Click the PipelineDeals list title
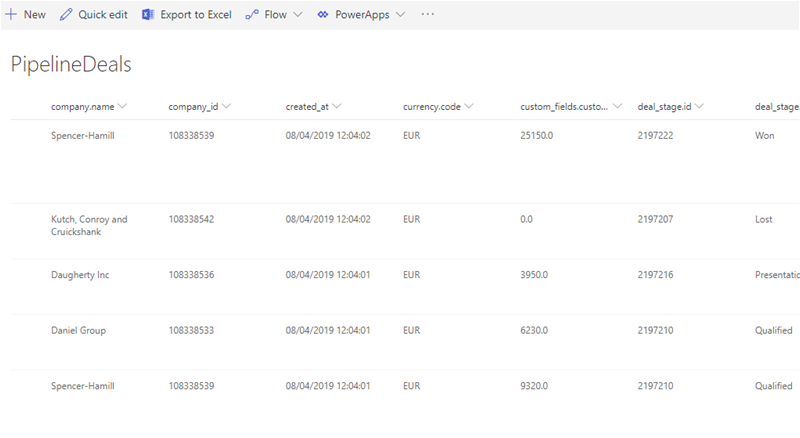The height and width of the screenshot is (438, 800). (71, 64)
